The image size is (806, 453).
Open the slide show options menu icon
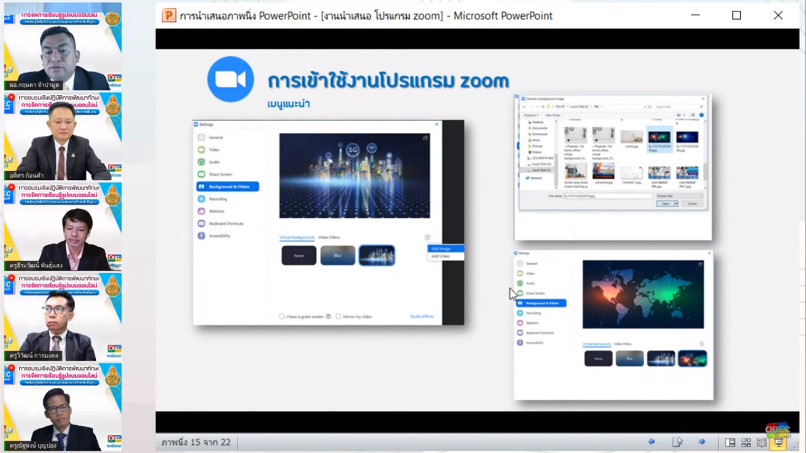pyautogui.click(x=677, y=442)
